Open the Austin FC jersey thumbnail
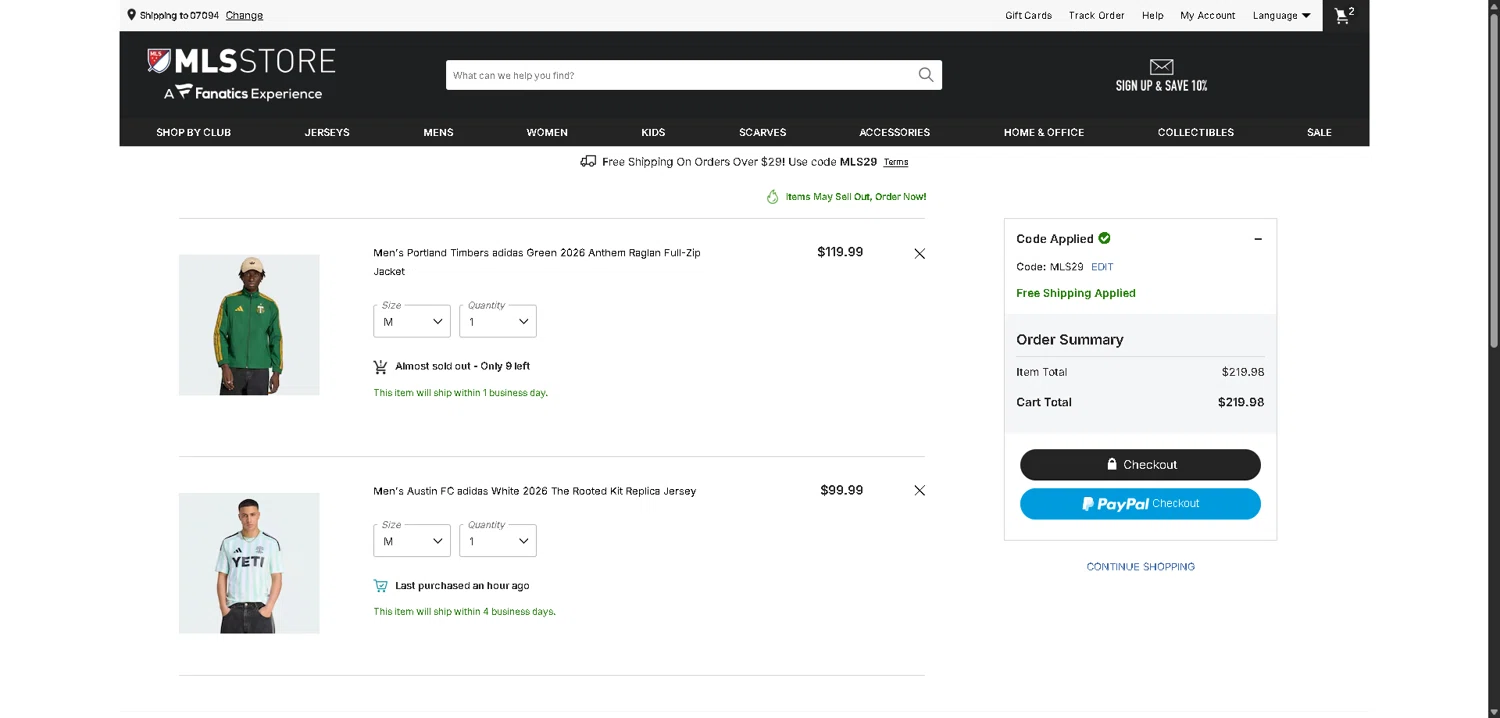Image resolution: width=1500 pixels, height=718 pixels. 249,563
